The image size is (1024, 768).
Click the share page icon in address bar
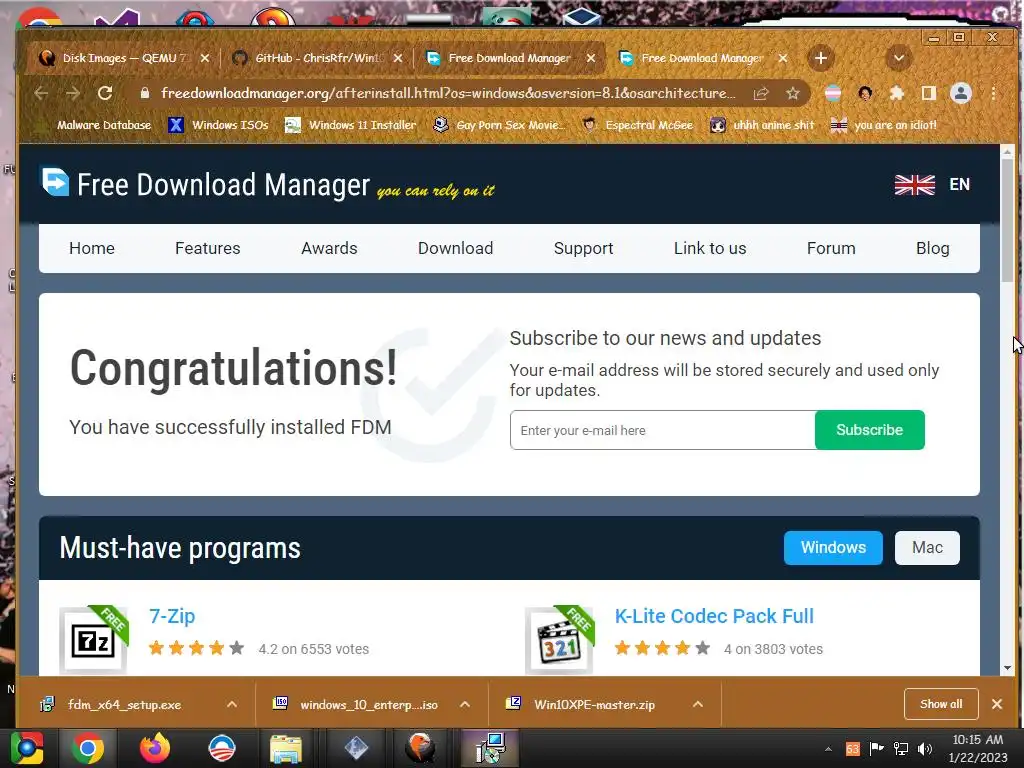761,93
